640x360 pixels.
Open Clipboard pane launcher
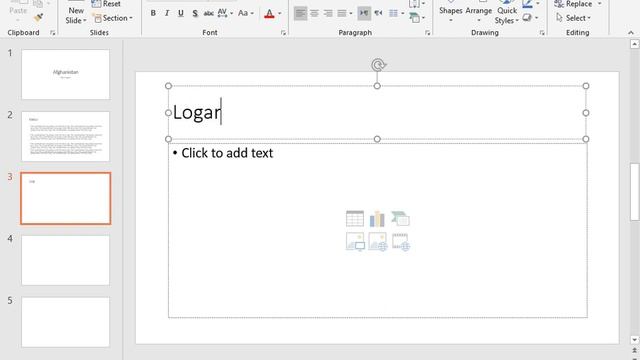point(53,33)
